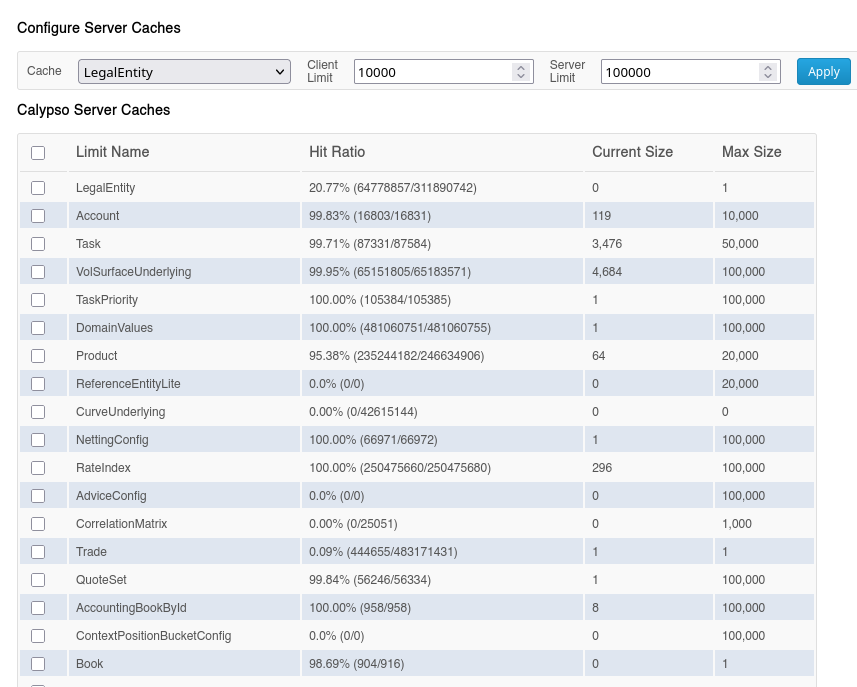Viewport: 857px width, 687px height.
Task: Select the Trade row checkbox
Action: click(38, 551)
